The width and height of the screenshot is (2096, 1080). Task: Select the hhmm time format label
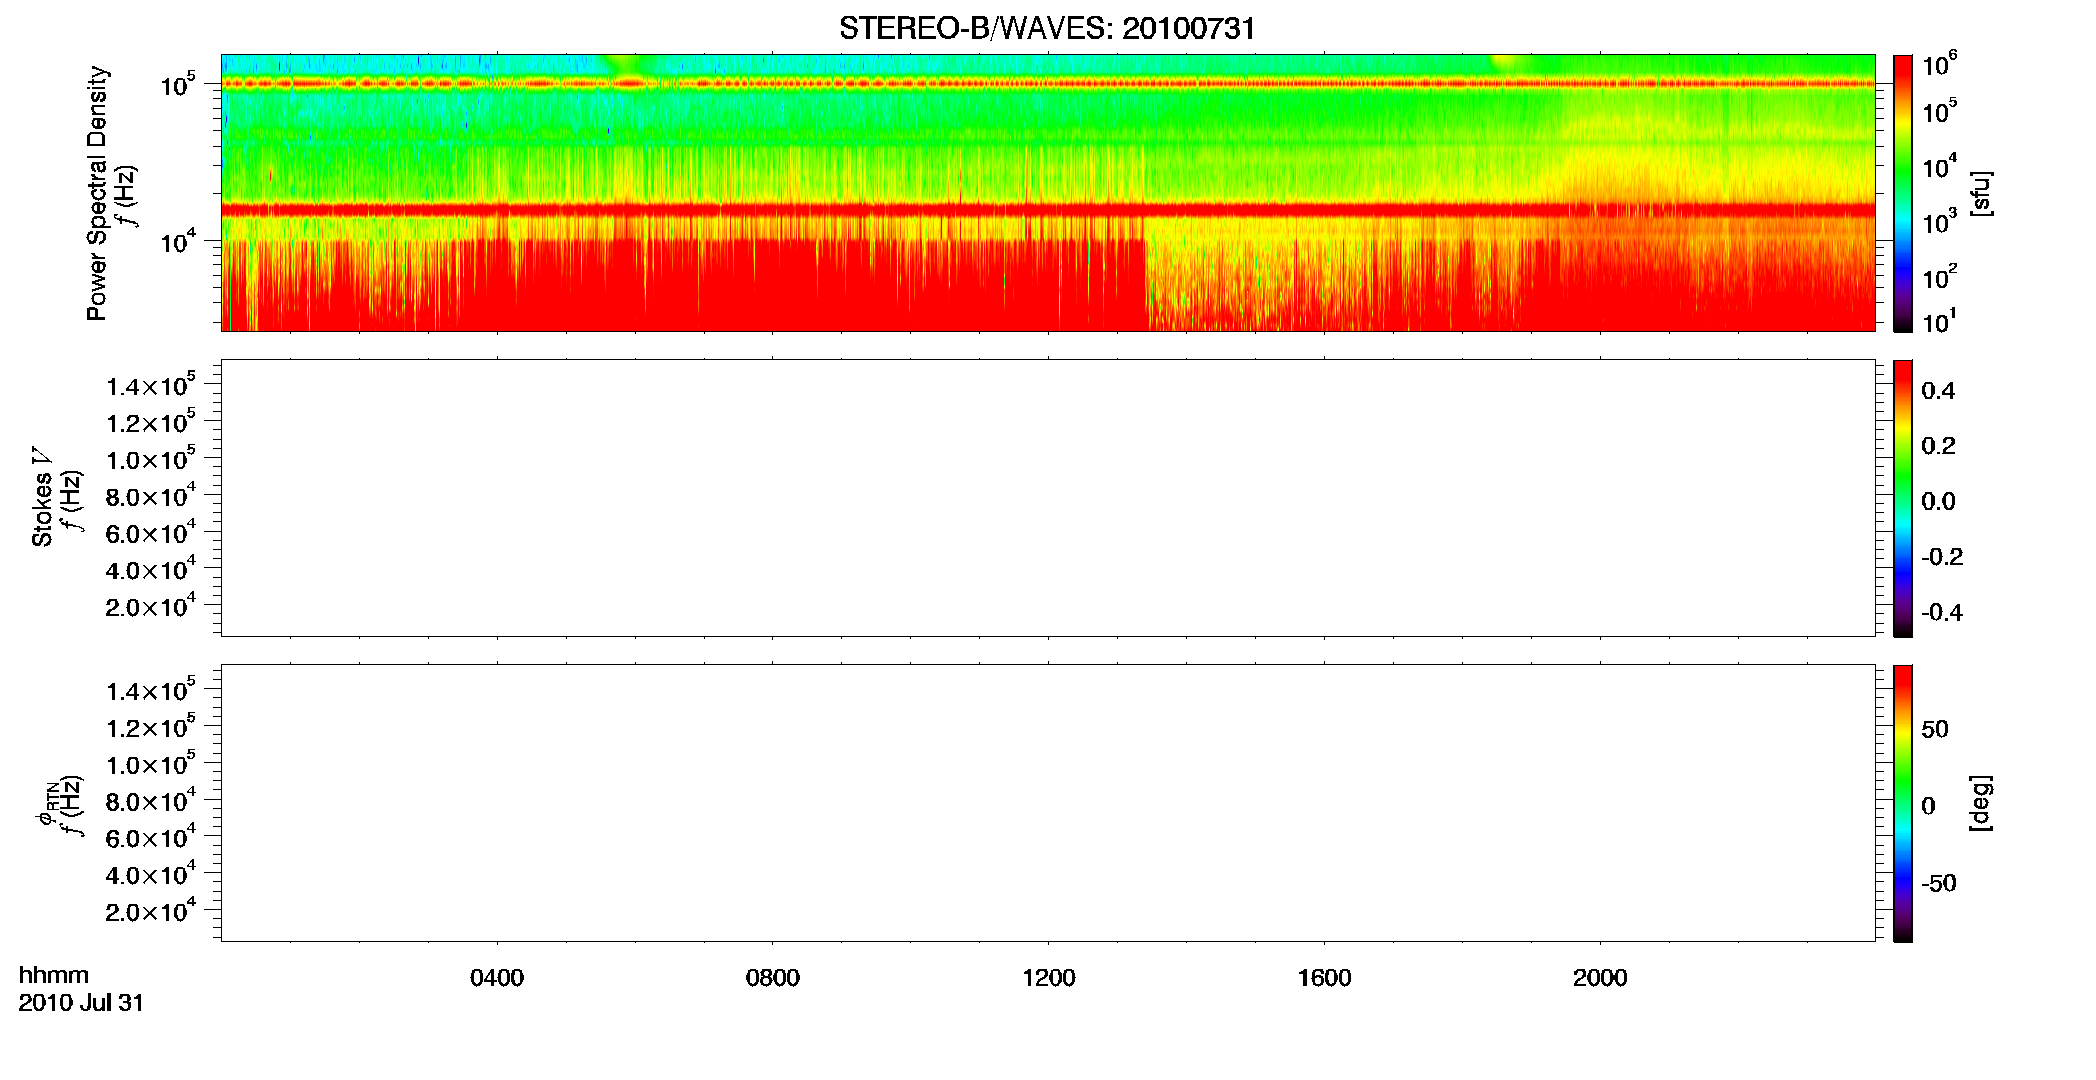click(54, 975)
